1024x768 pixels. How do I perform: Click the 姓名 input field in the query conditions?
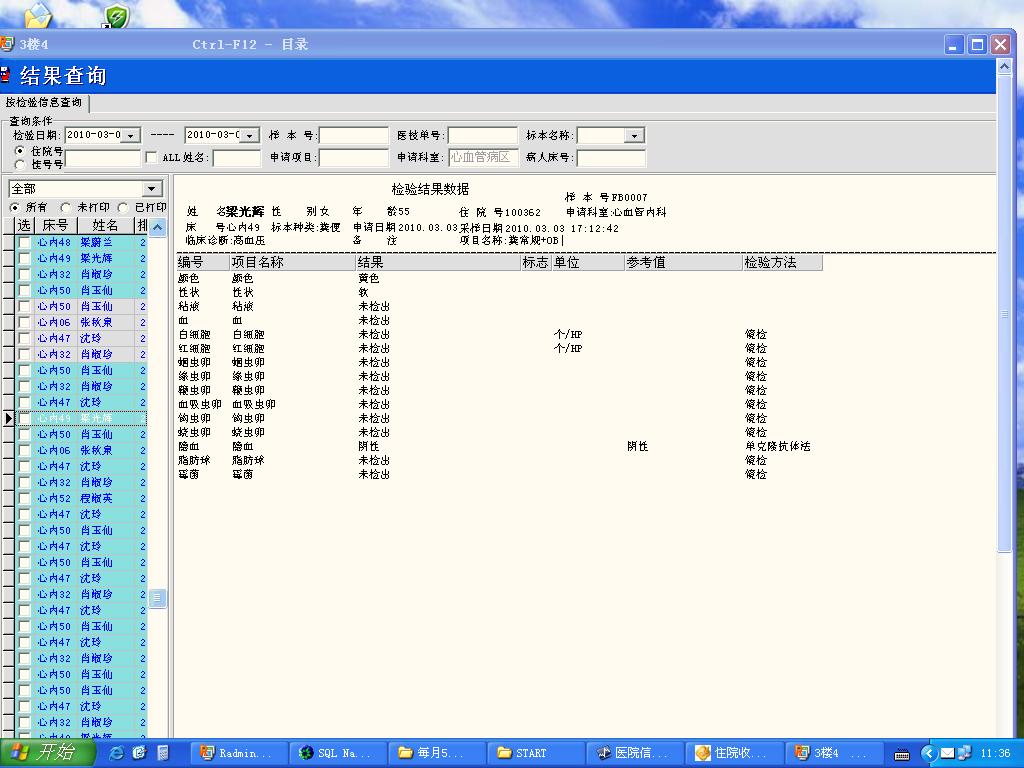pyautogui.click(x=236, y=157)
